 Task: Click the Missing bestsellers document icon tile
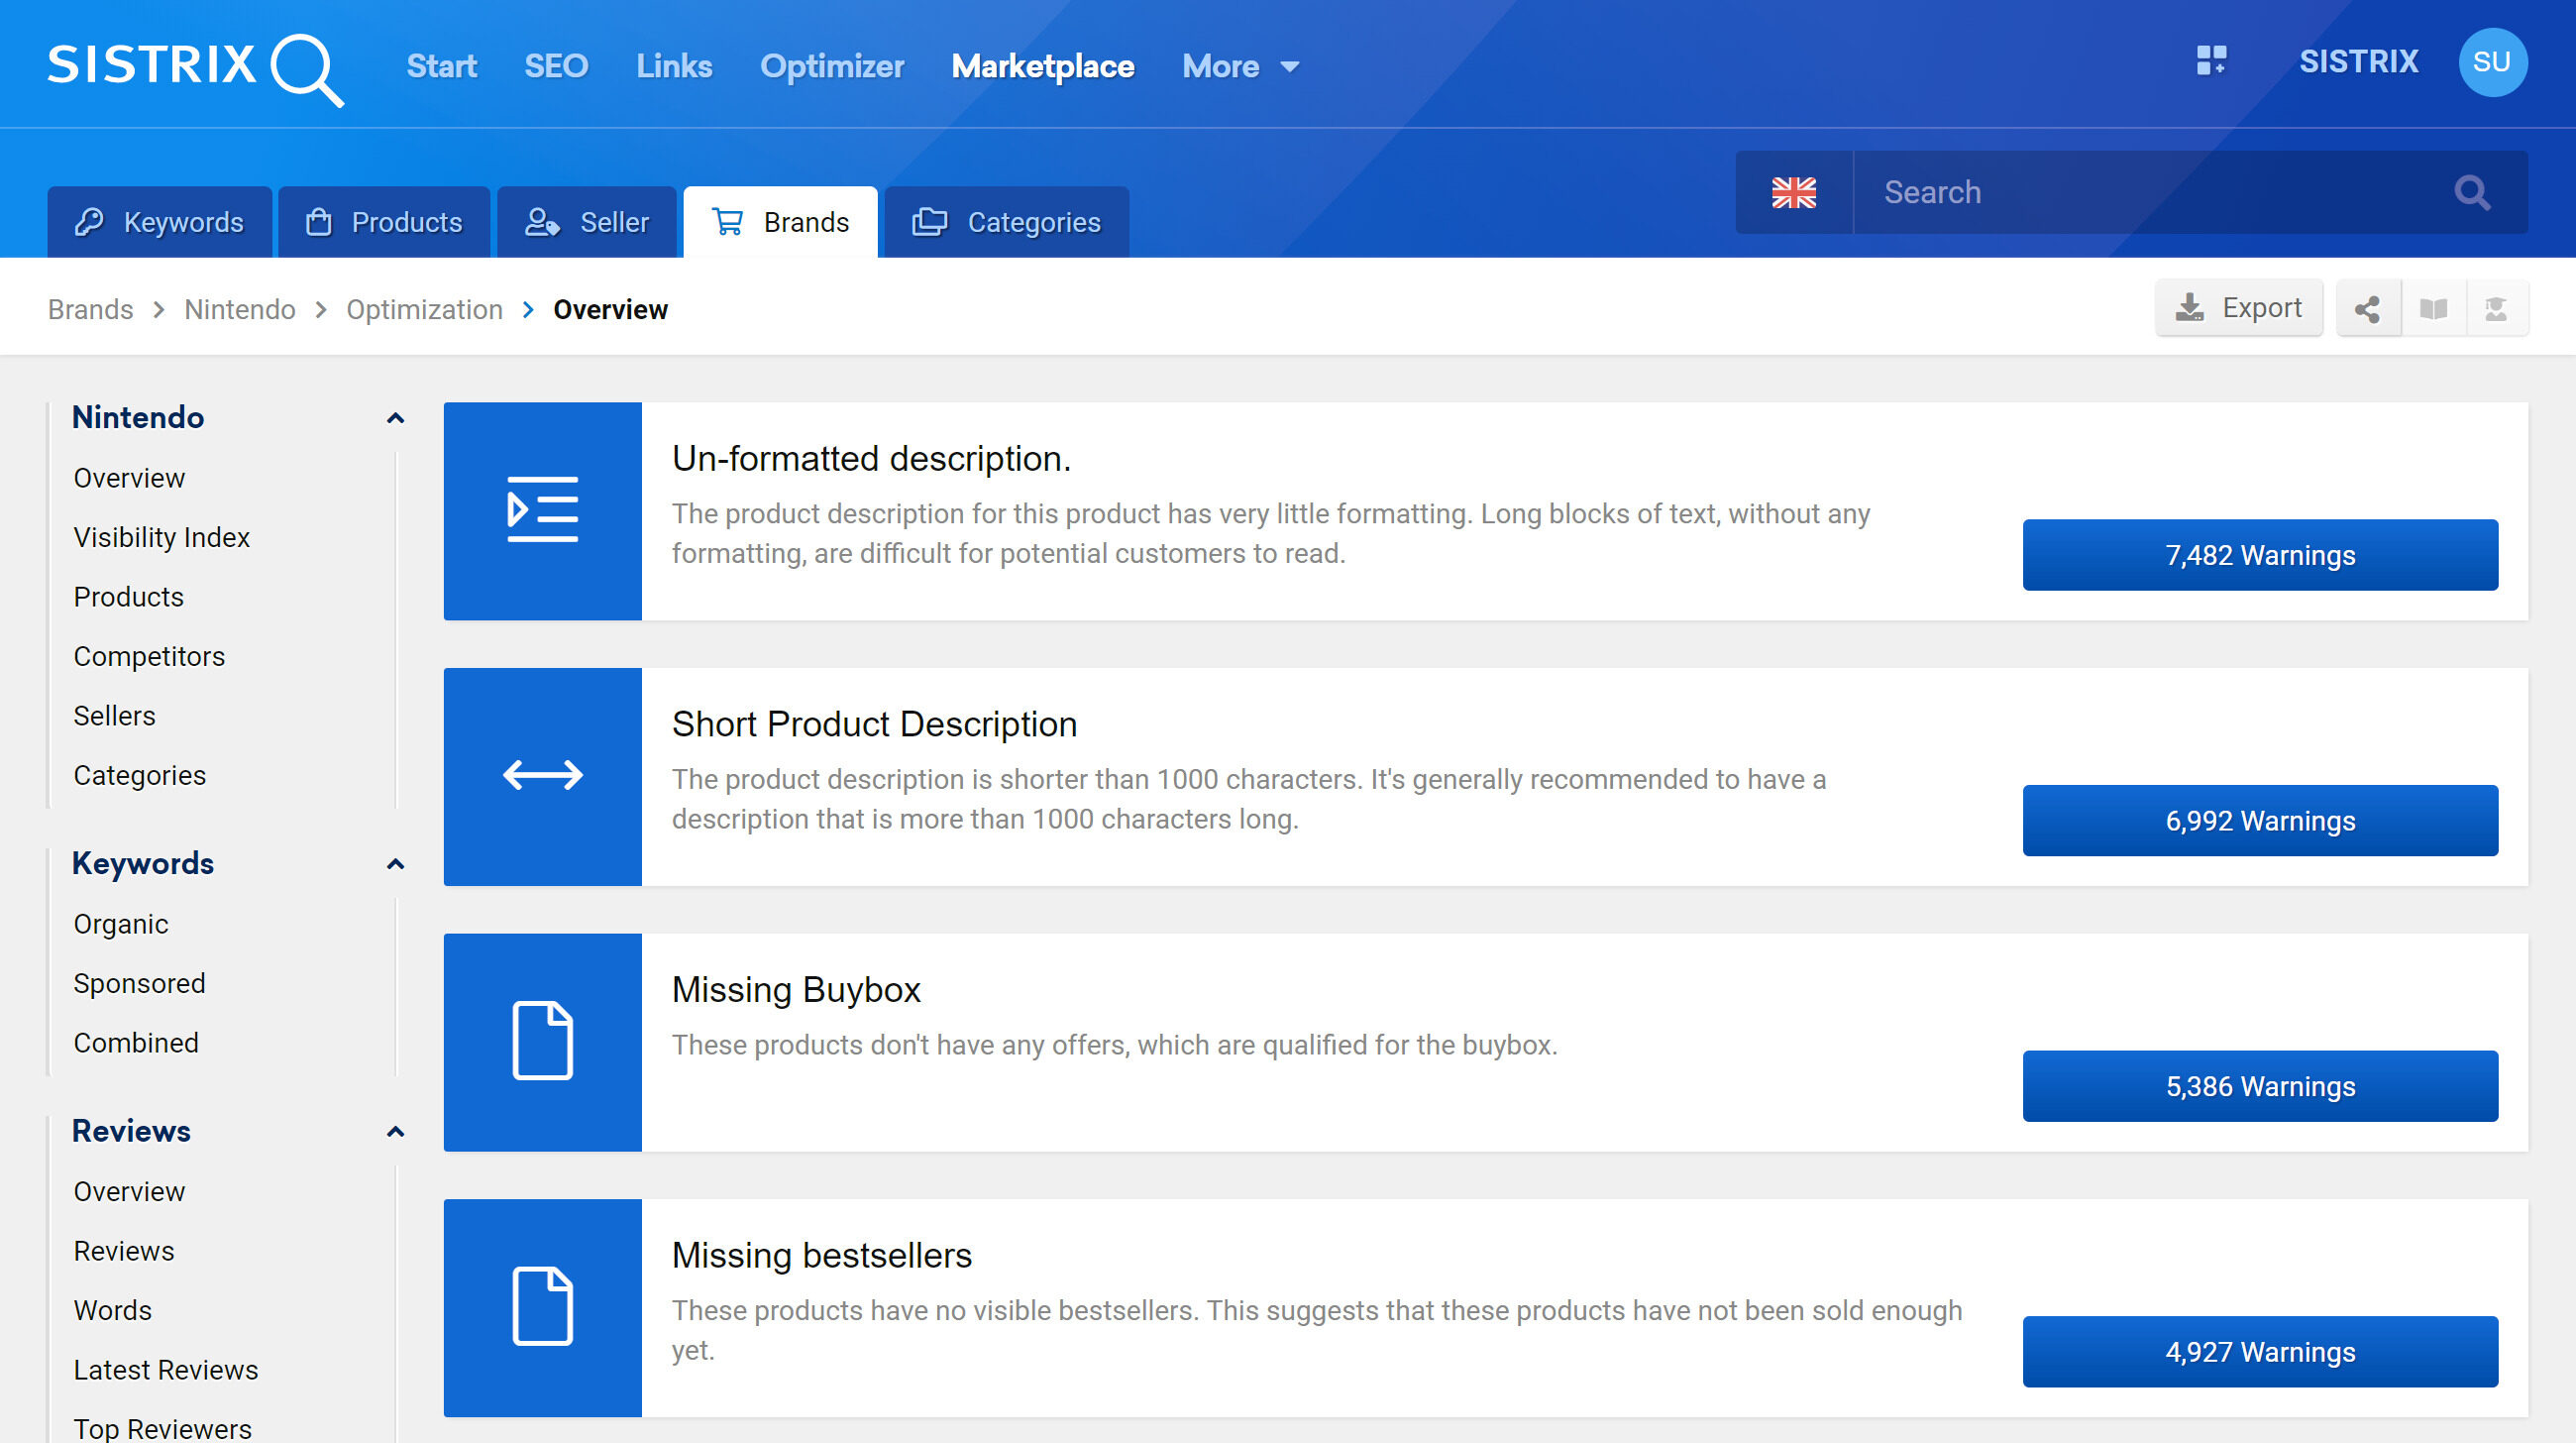tap(543, 1308)
